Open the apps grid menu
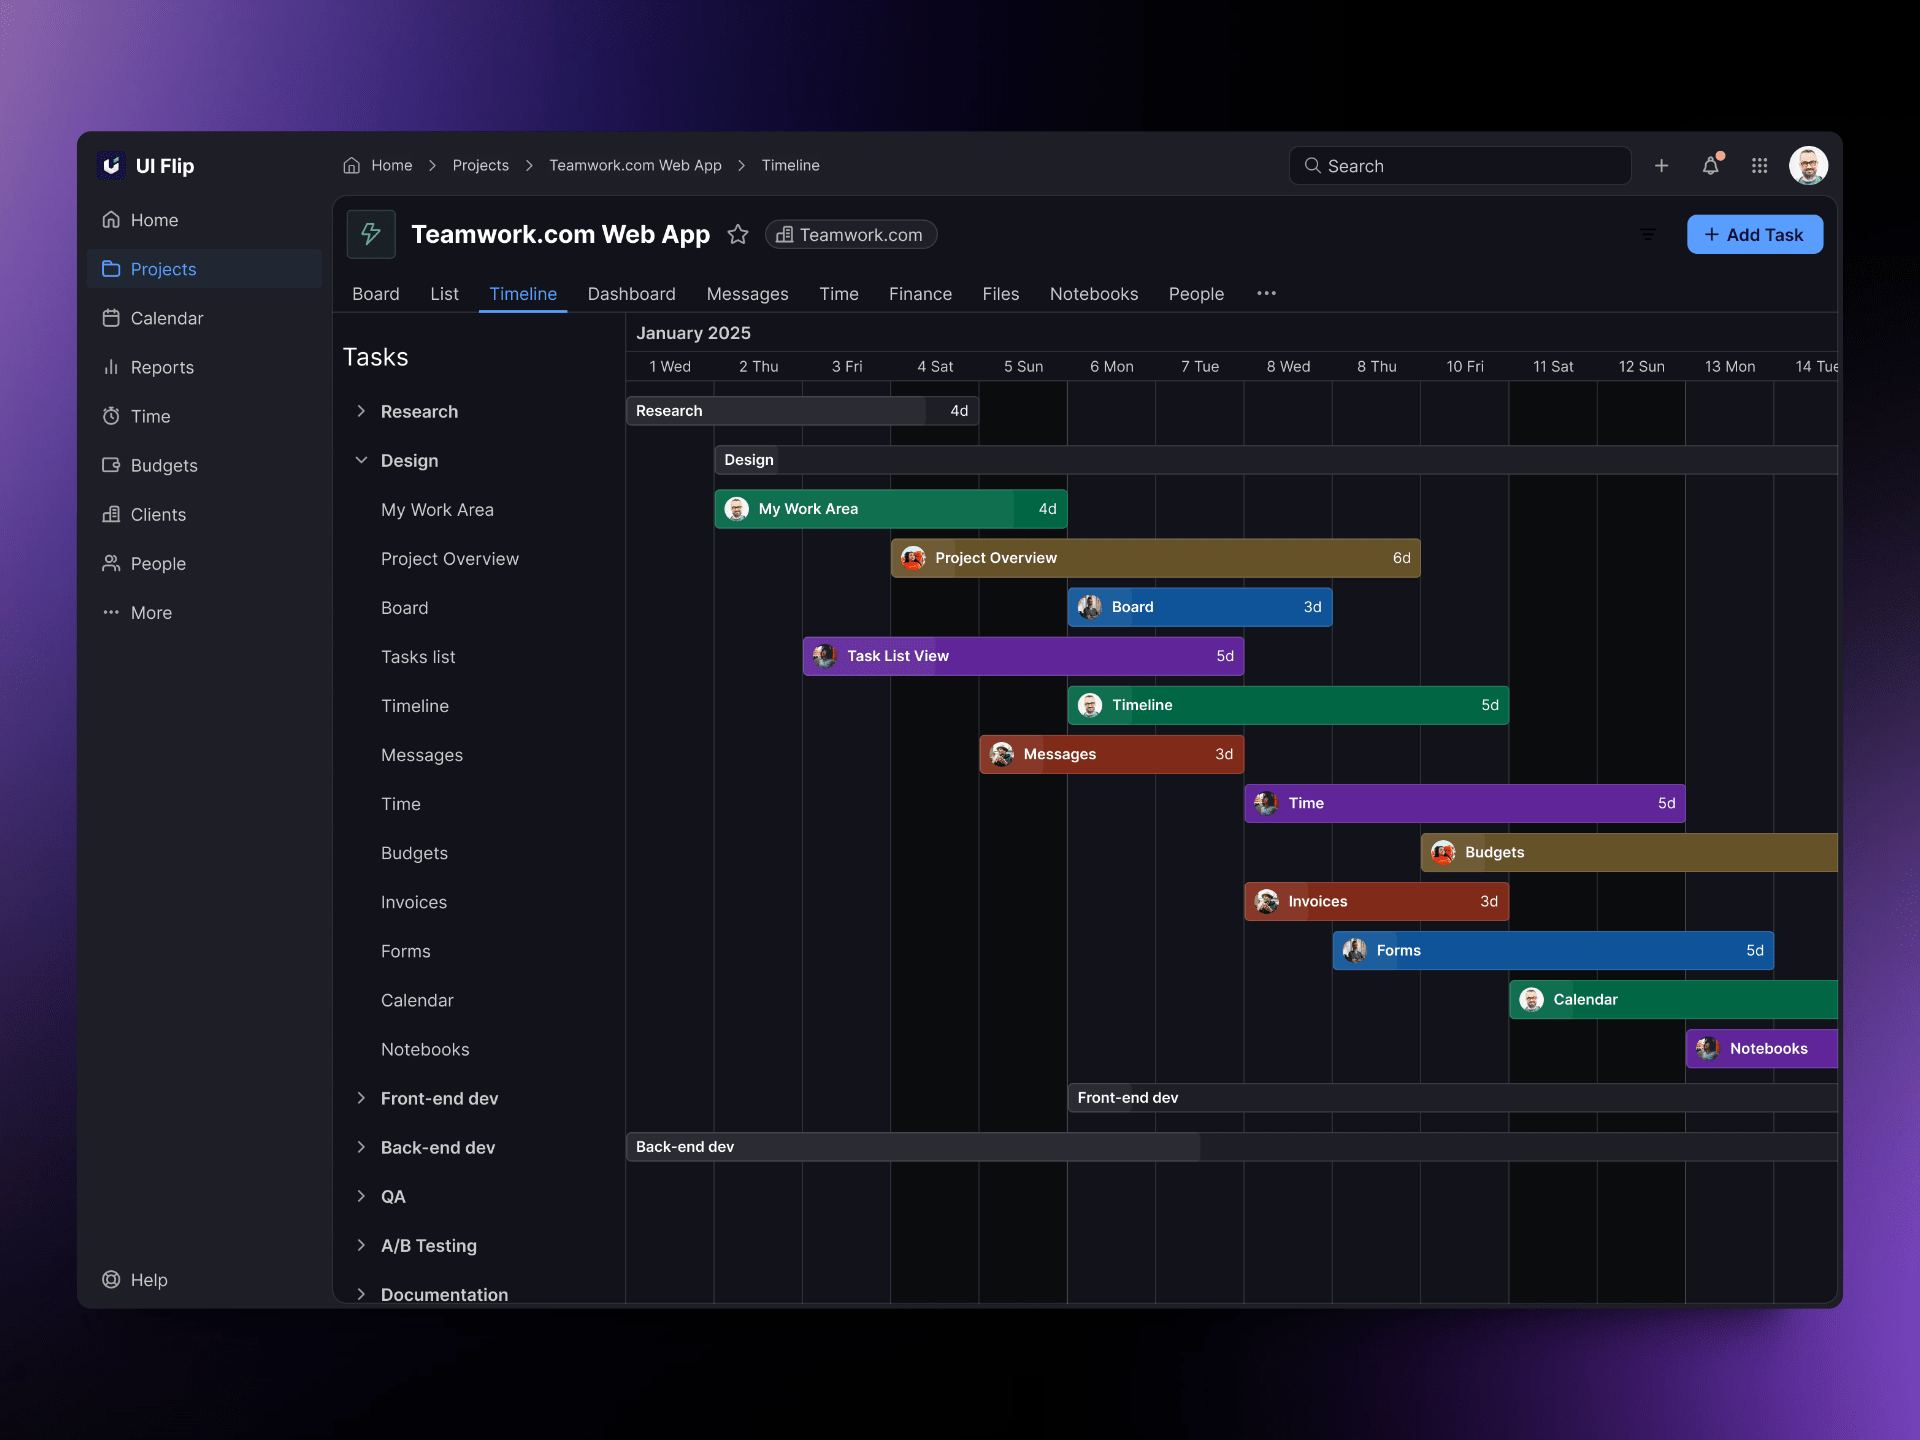Image resolution: width=1920 pixels, height=1440 pixels. point(1760,166)
